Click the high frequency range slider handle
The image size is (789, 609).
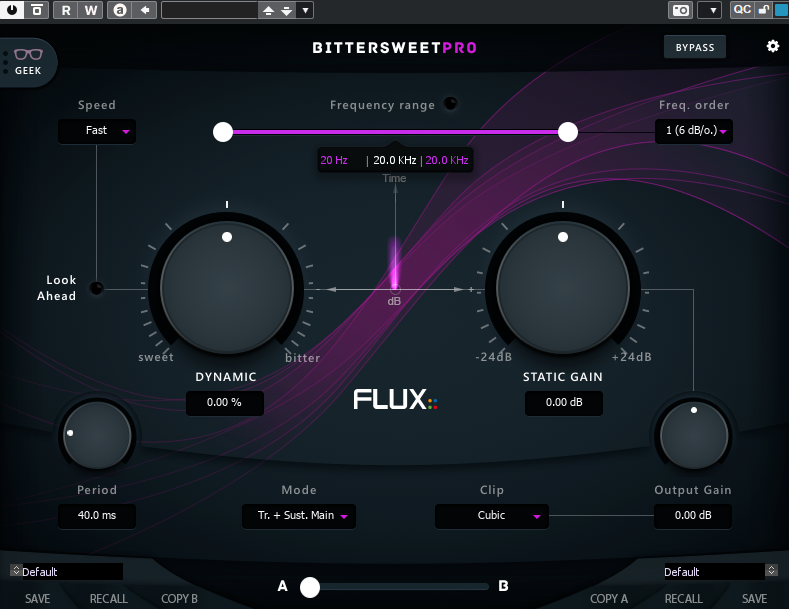568,132
